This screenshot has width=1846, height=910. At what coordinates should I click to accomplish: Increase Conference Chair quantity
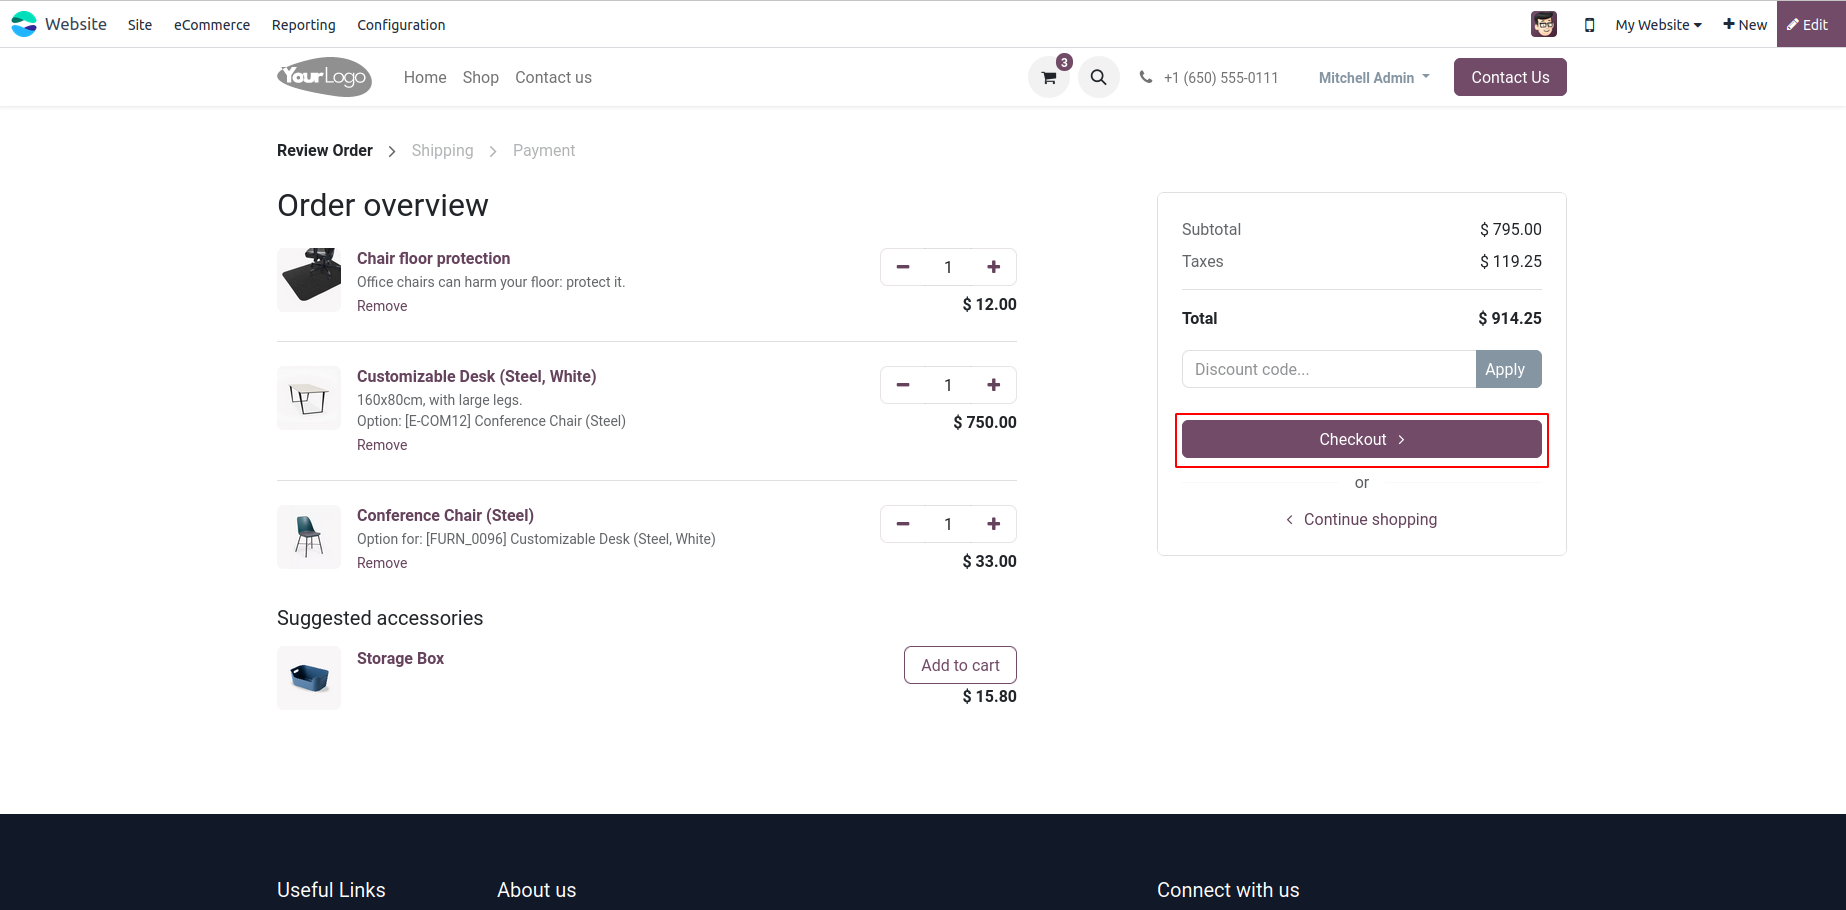(993, 524)
